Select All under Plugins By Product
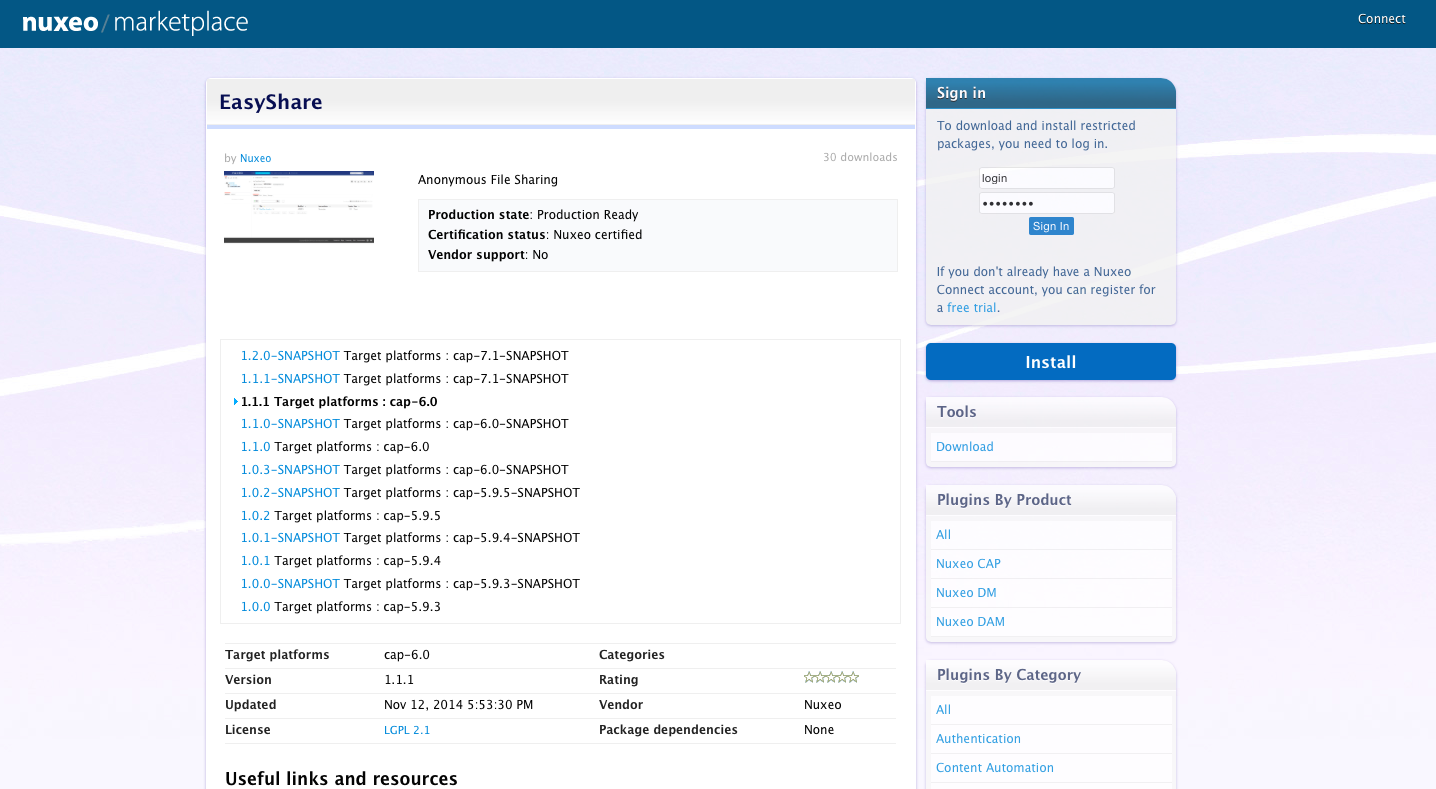This screenshot has width=1436, height=789. [943, 535]
